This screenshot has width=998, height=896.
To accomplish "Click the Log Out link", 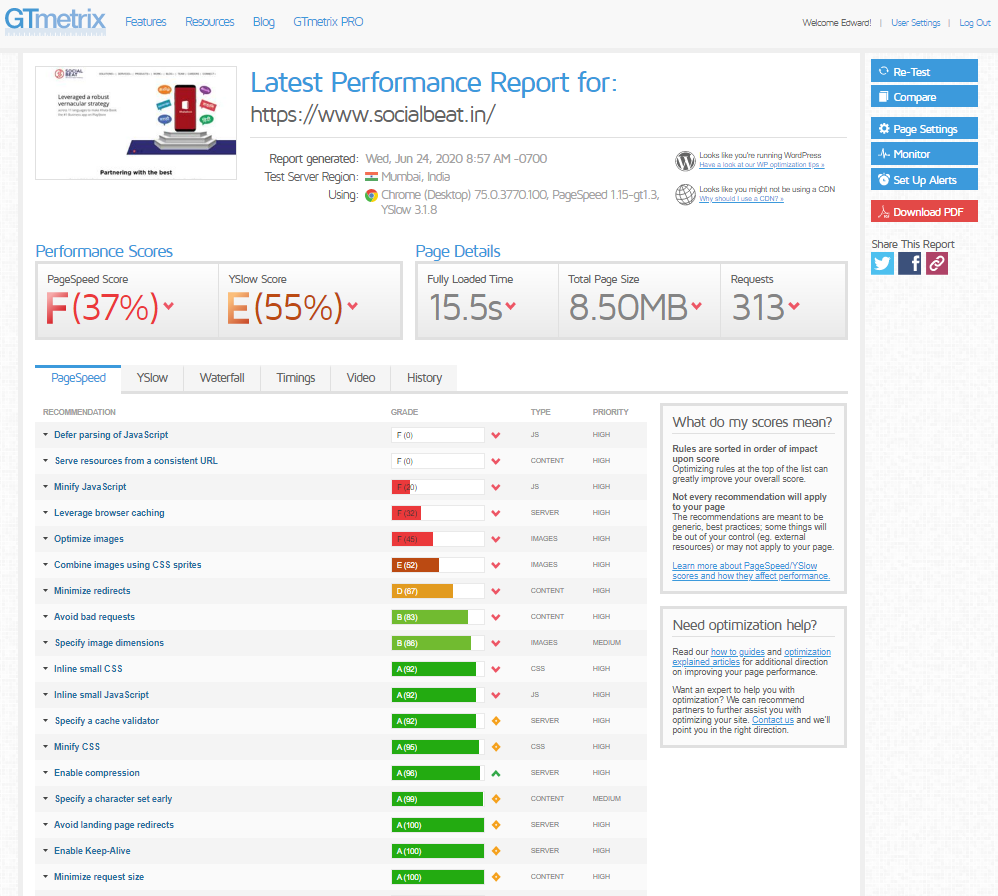I will [975, 23].
